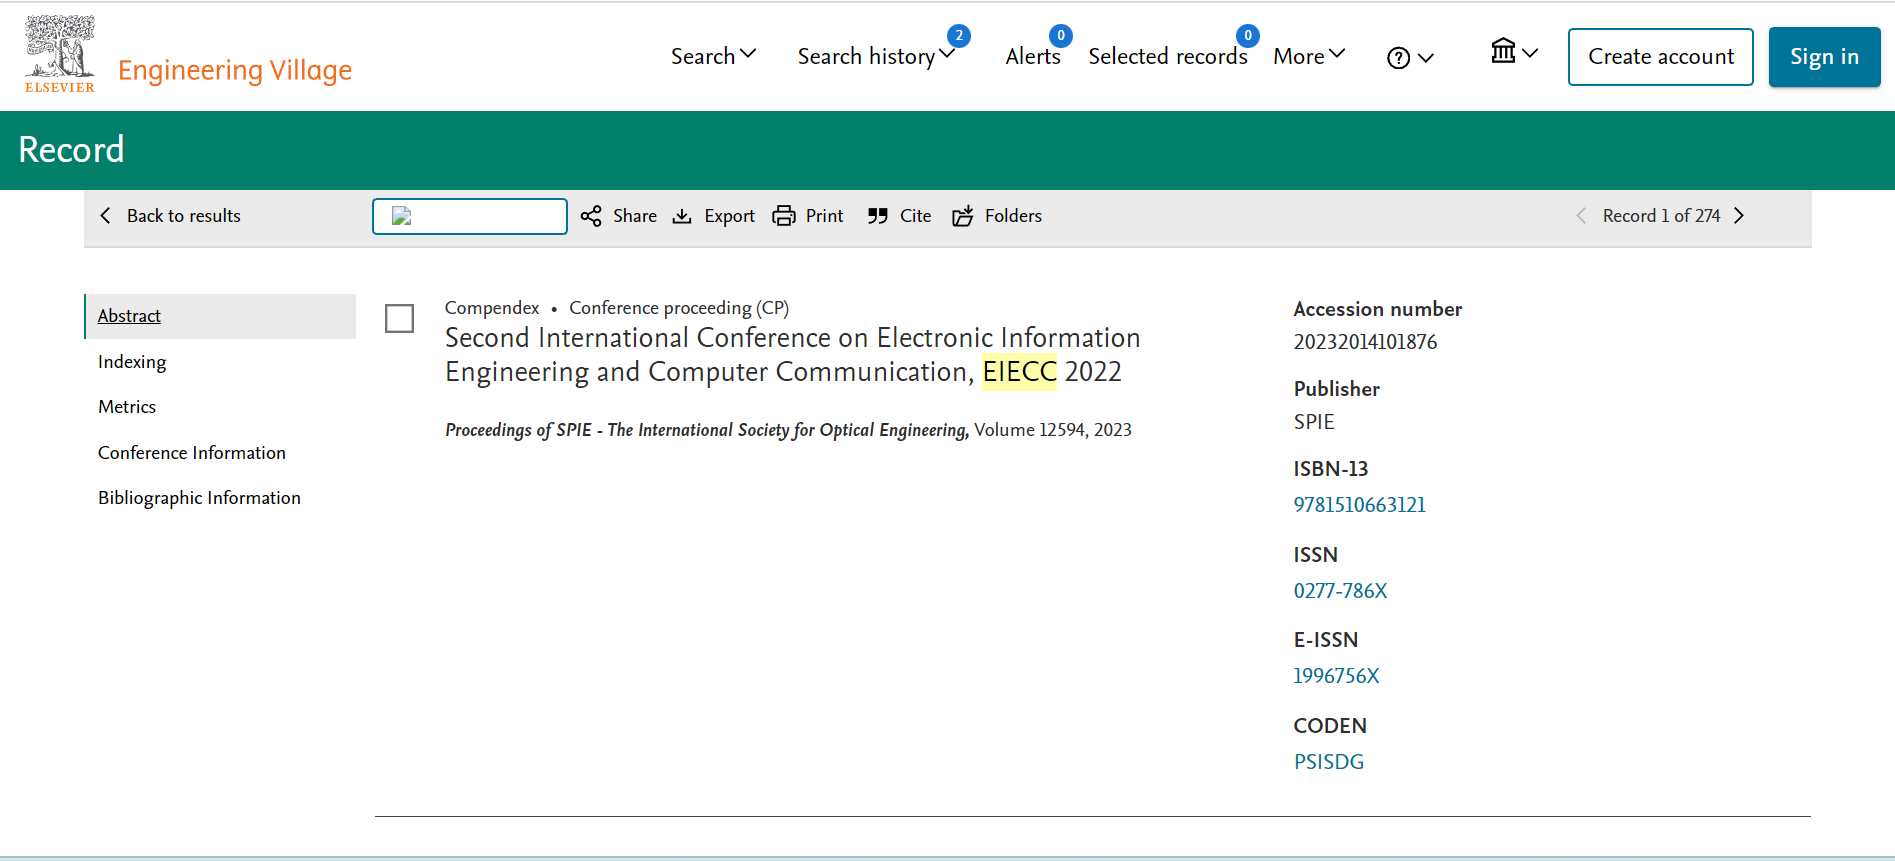Go to next record arrow
The width and height of the screenshot is (1895, 861).
[x=1739, y=216]
